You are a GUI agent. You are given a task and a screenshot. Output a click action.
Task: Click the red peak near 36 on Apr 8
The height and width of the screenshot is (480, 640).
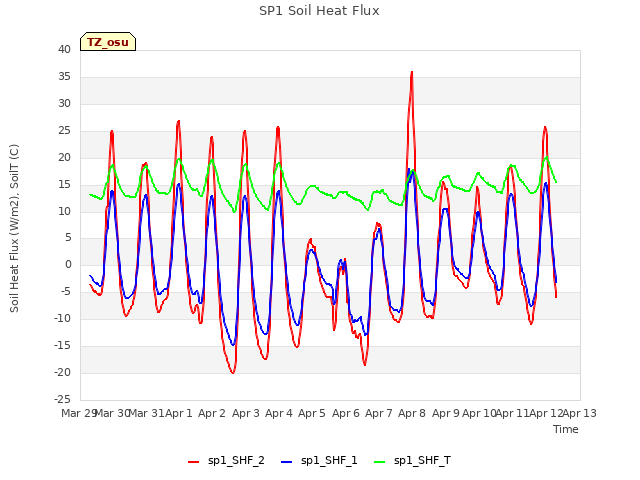412,72
